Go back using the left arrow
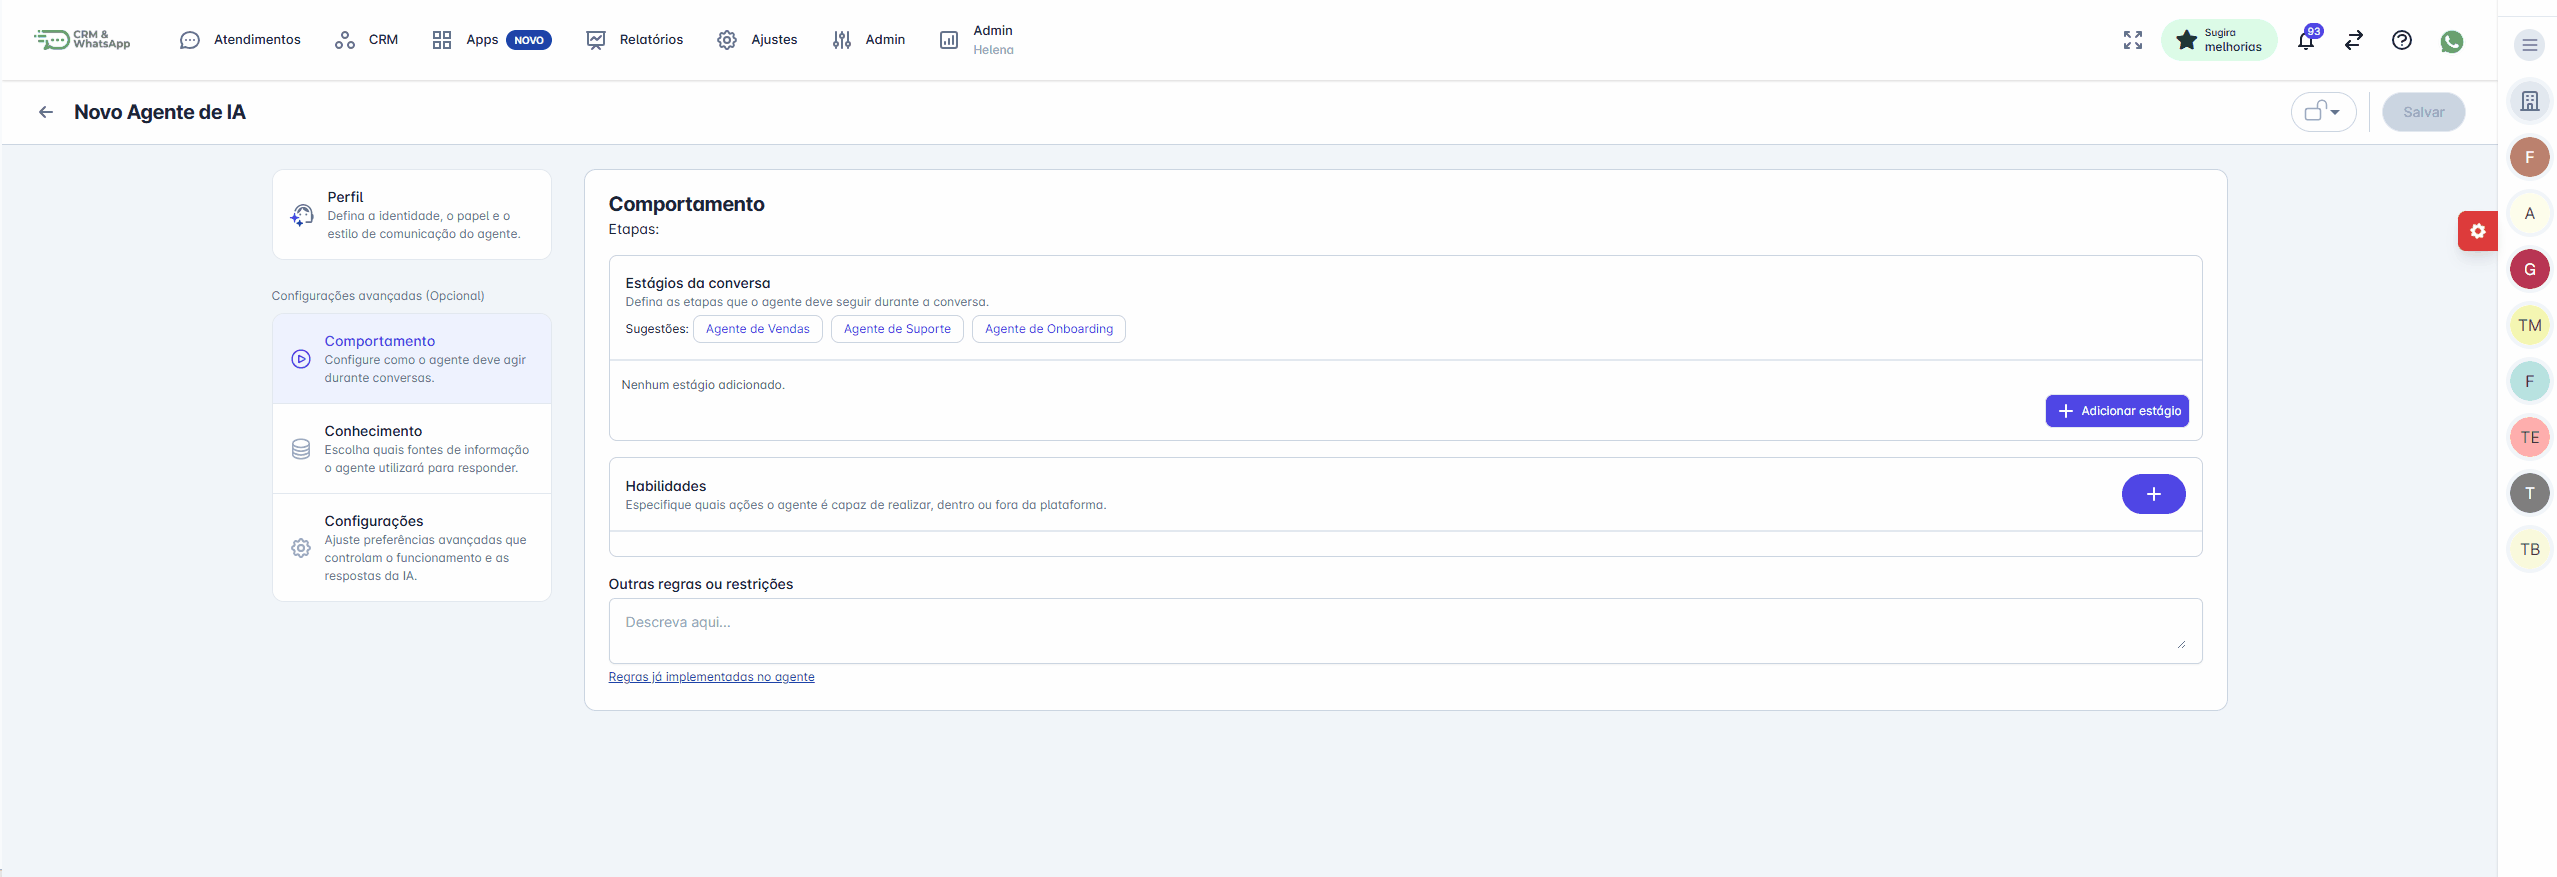The width and height of the screenshot is (2557, 877). (x=46, y=112)
